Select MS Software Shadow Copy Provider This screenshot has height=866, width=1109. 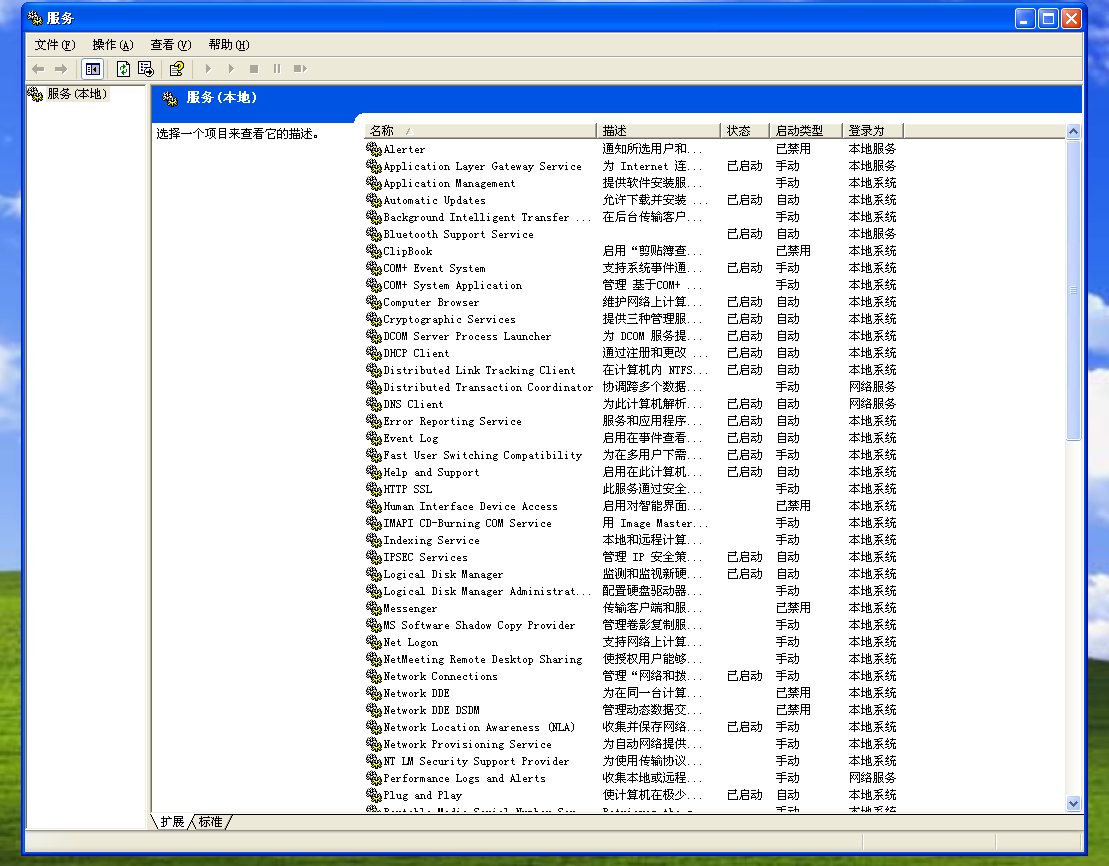tap(480, 625)
